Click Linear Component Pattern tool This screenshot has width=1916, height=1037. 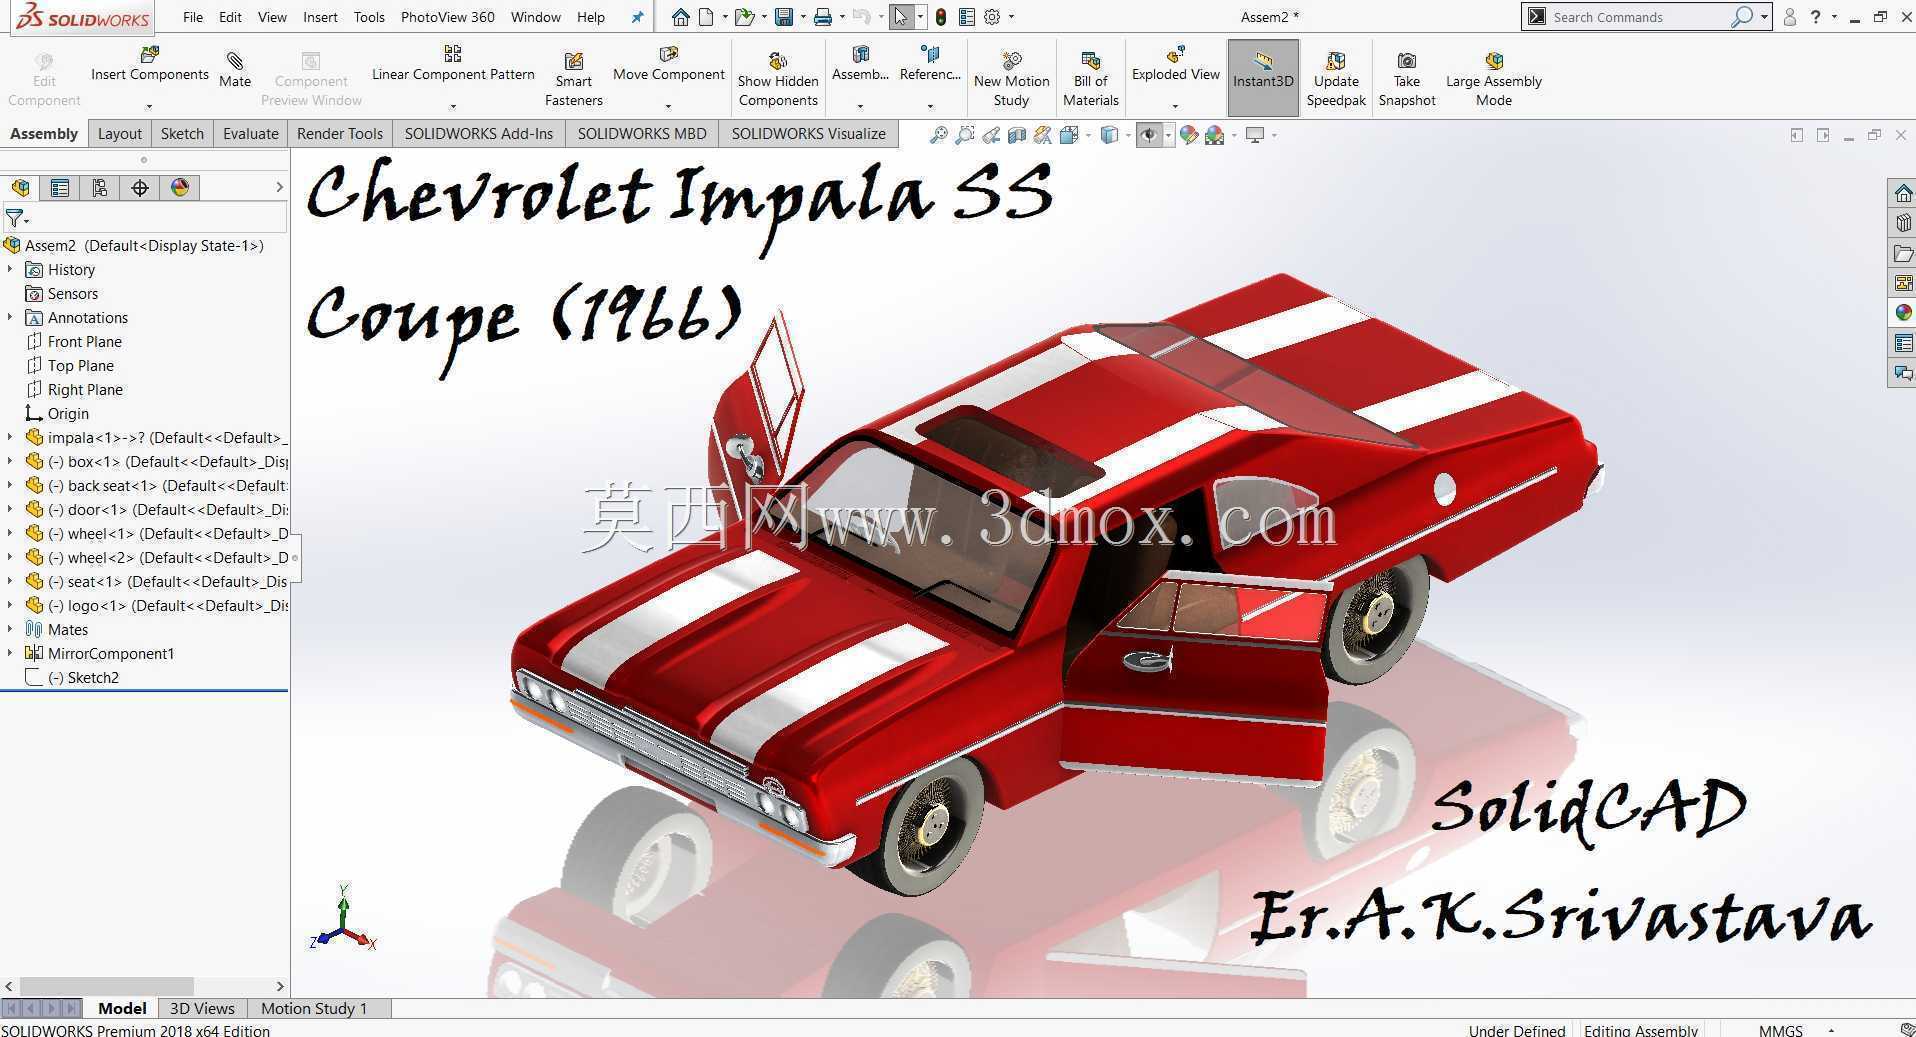click(453, 65)
